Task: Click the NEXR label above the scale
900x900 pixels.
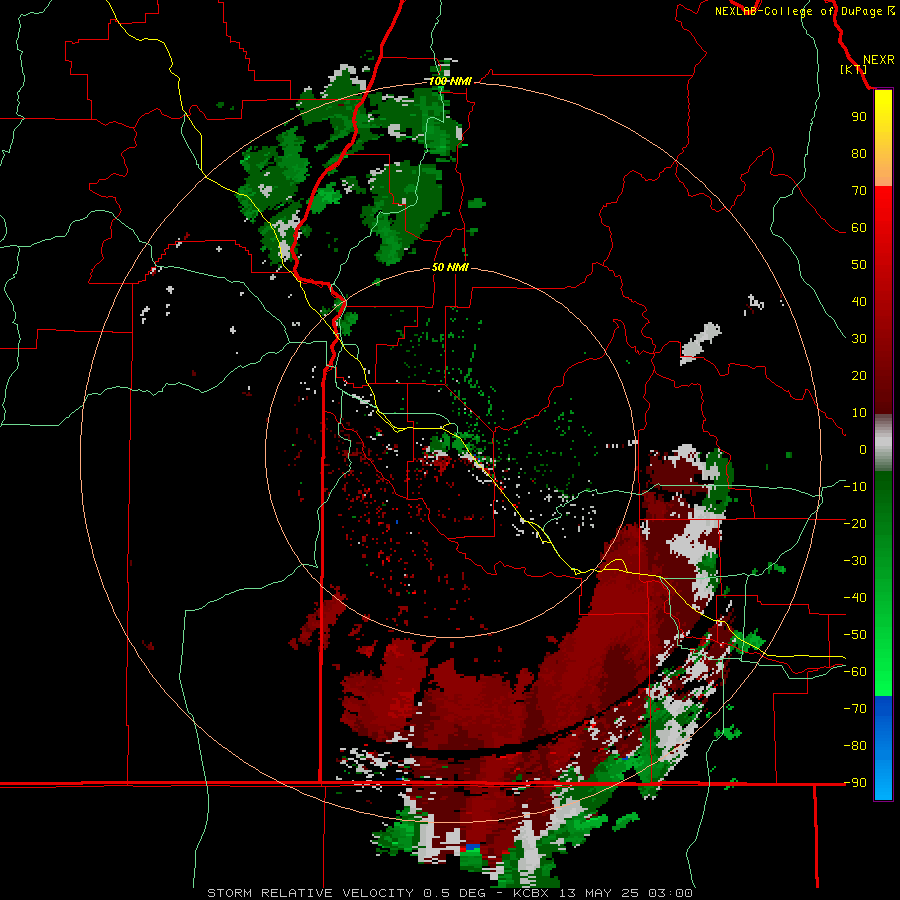Action: 878,60
